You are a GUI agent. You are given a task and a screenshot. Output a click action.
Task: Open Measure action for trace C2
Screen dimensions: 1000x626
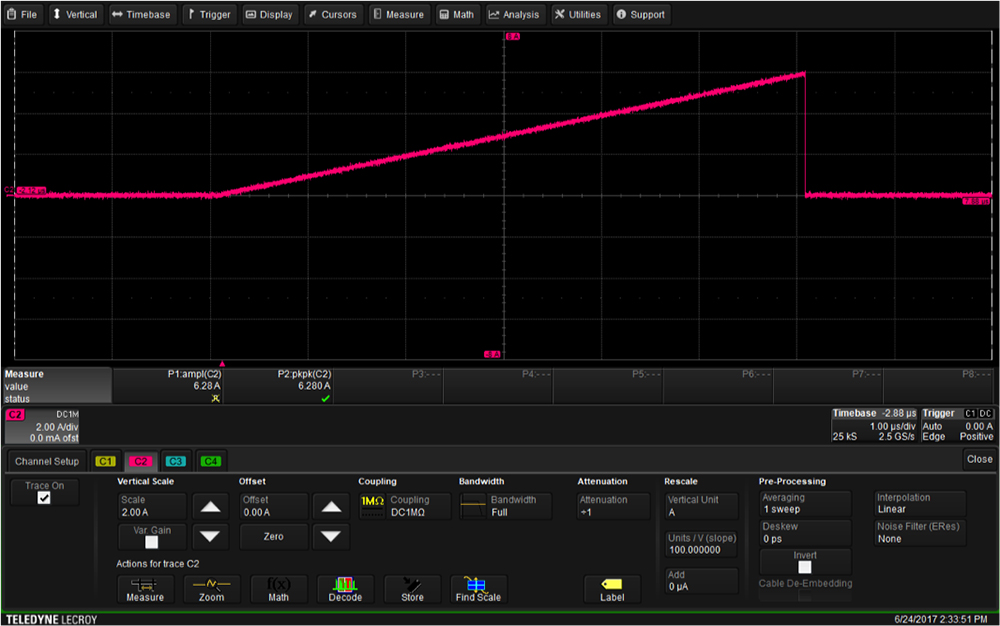point(146,589)
